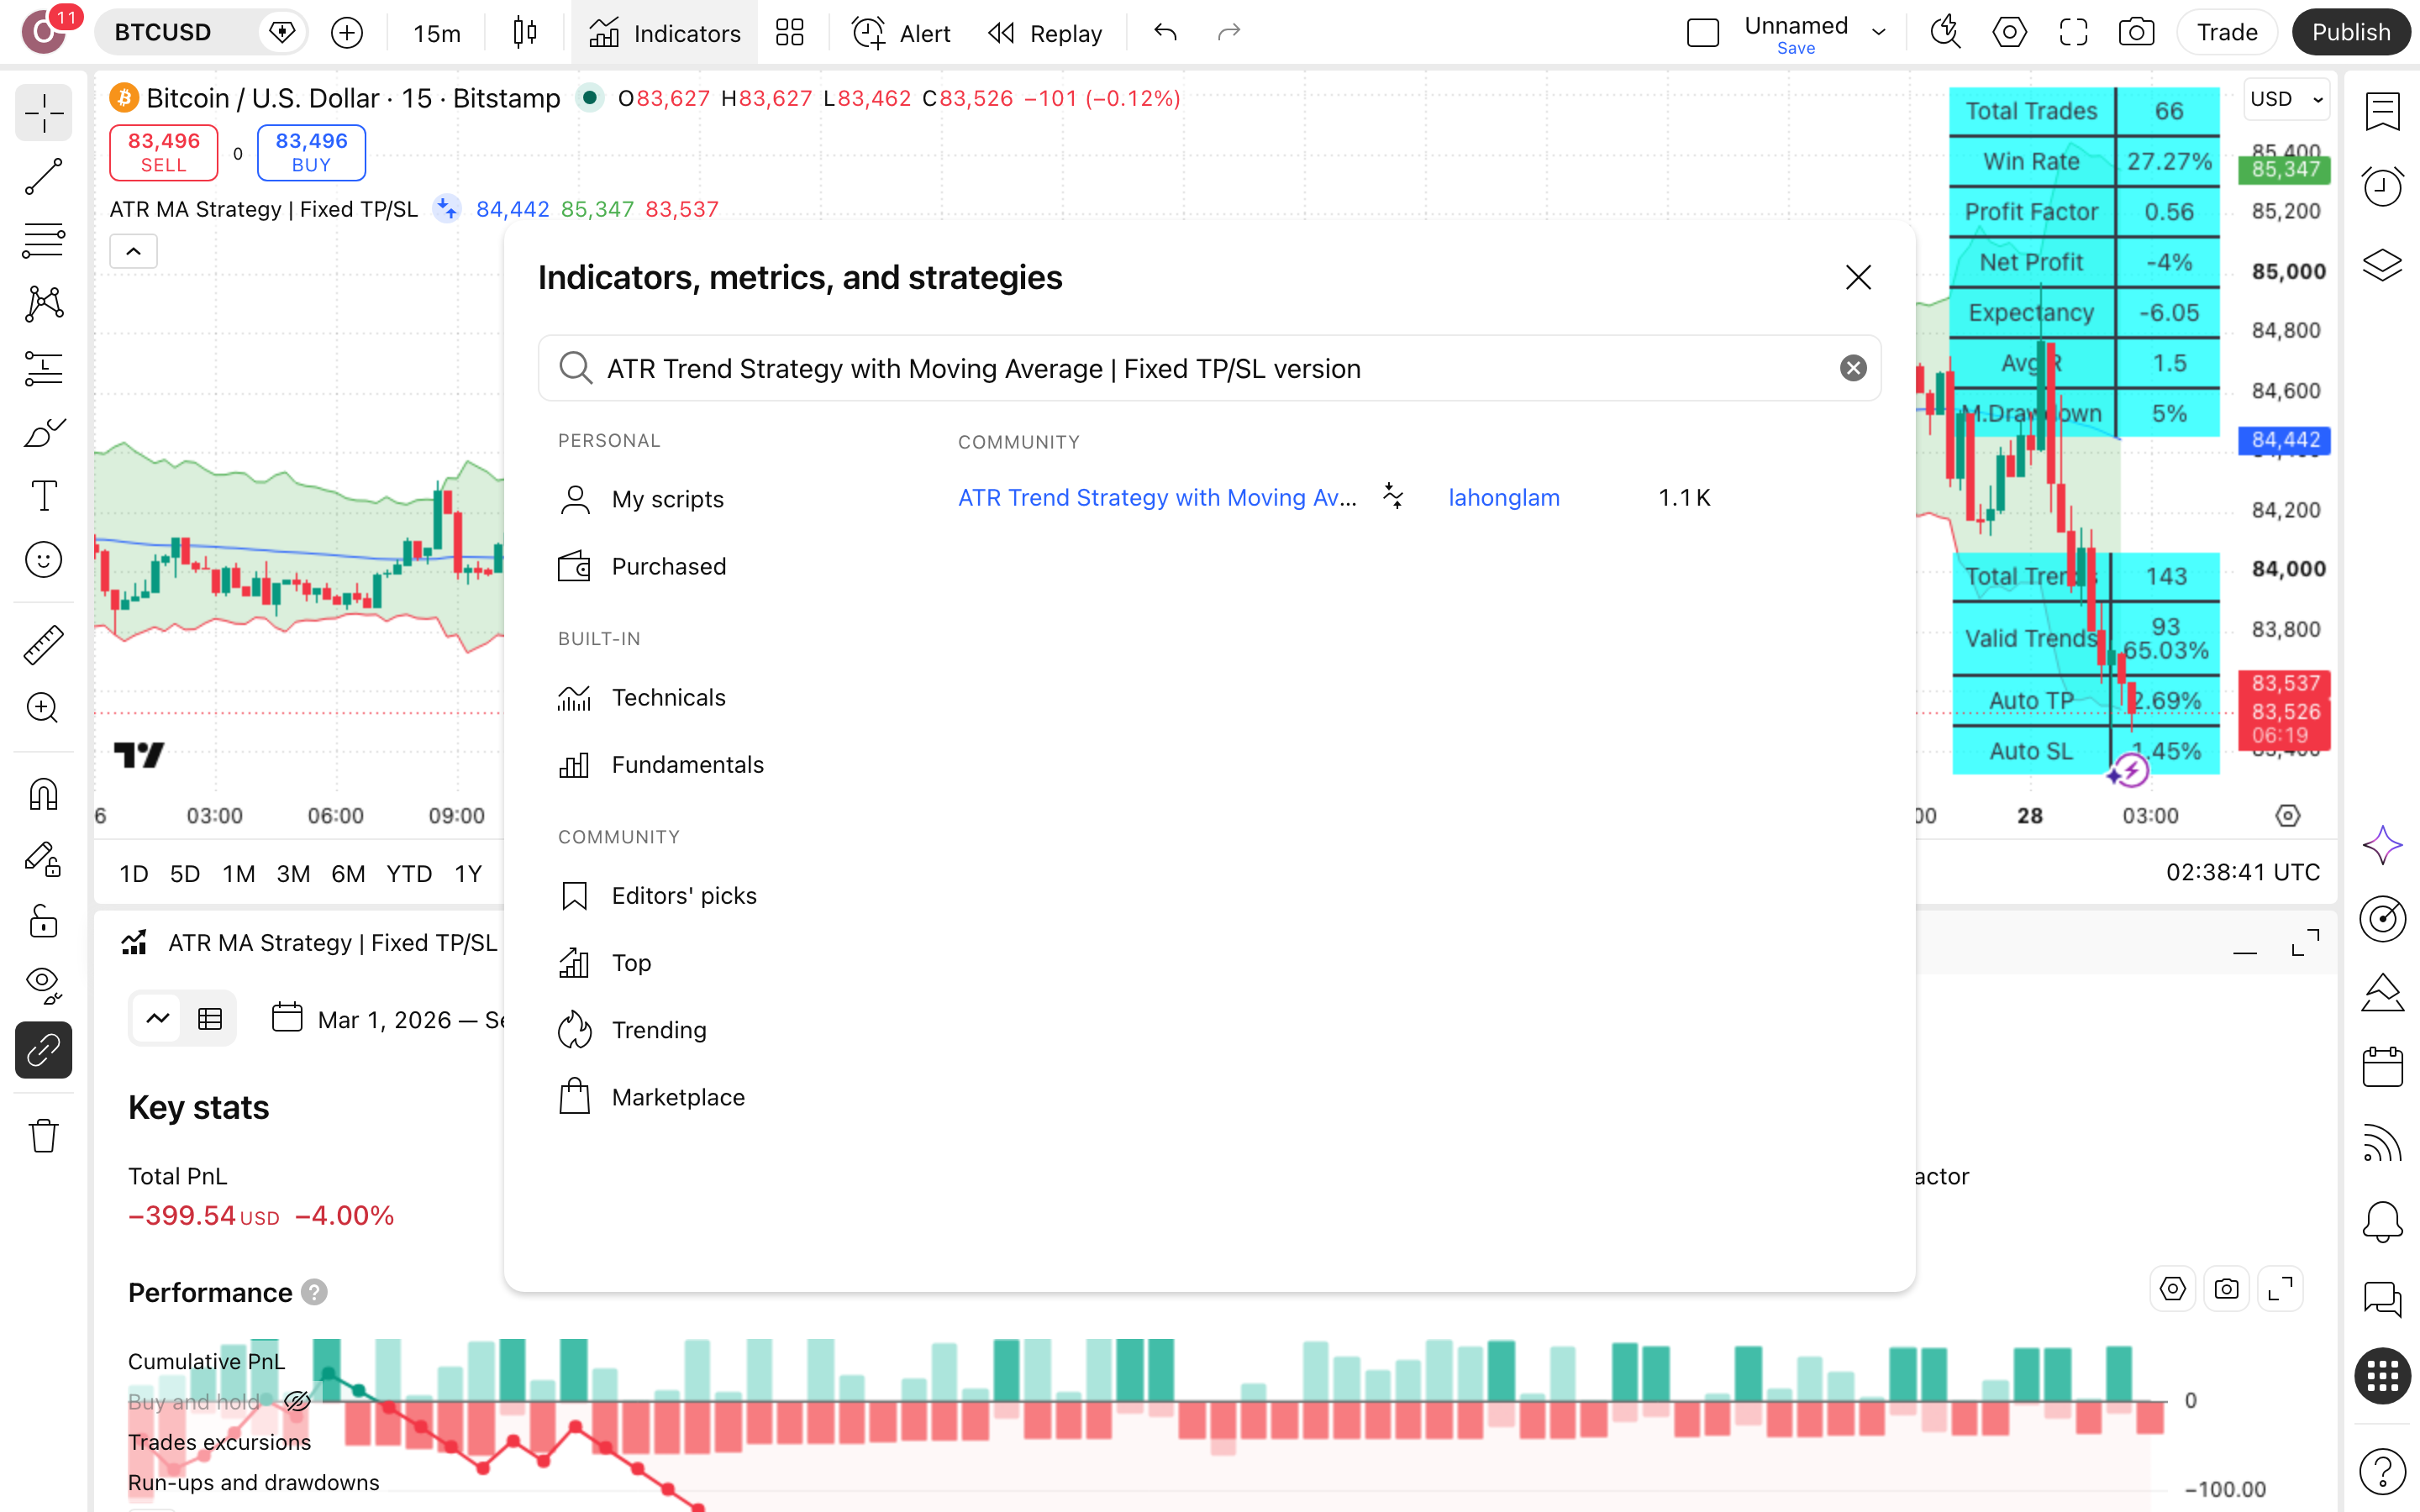Select the Patterns drawing tool
Screen dimensions: 2420x1512
point(43,304)
